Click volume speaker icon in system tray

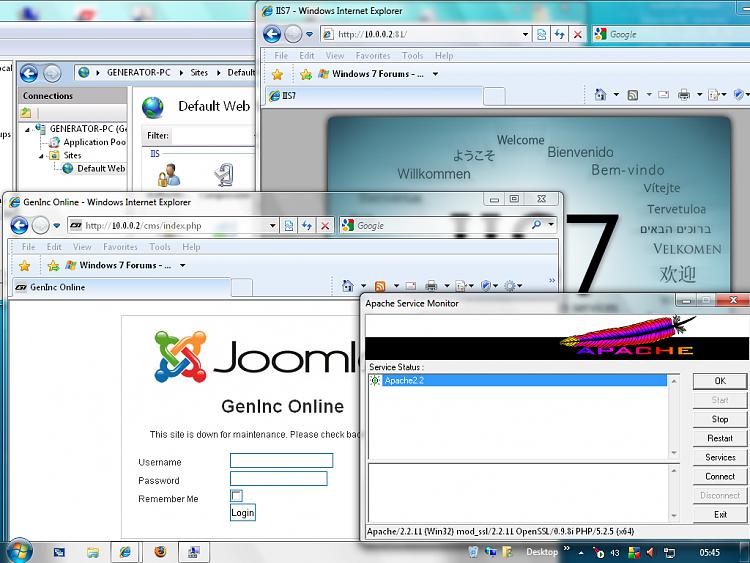point(650,552)
